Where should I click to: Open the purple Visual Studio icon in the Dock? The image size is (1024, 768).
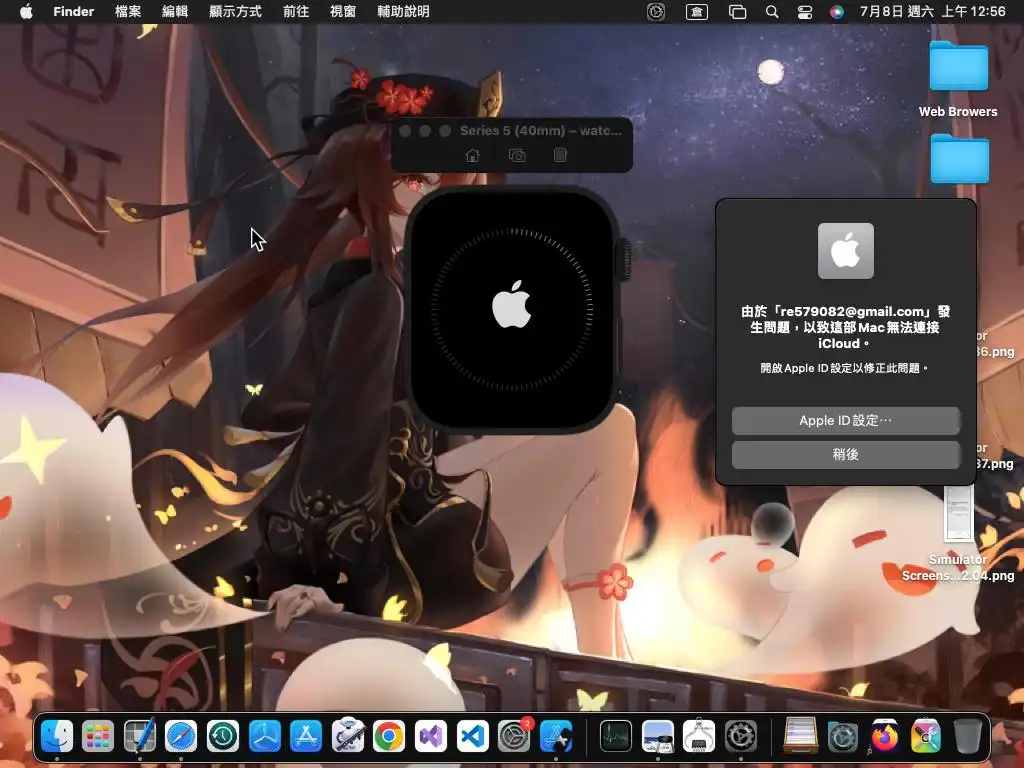click(x=430, y=737)
